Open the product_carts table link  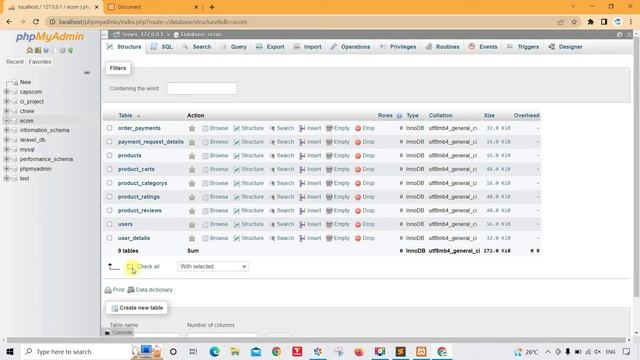[136, 169]
